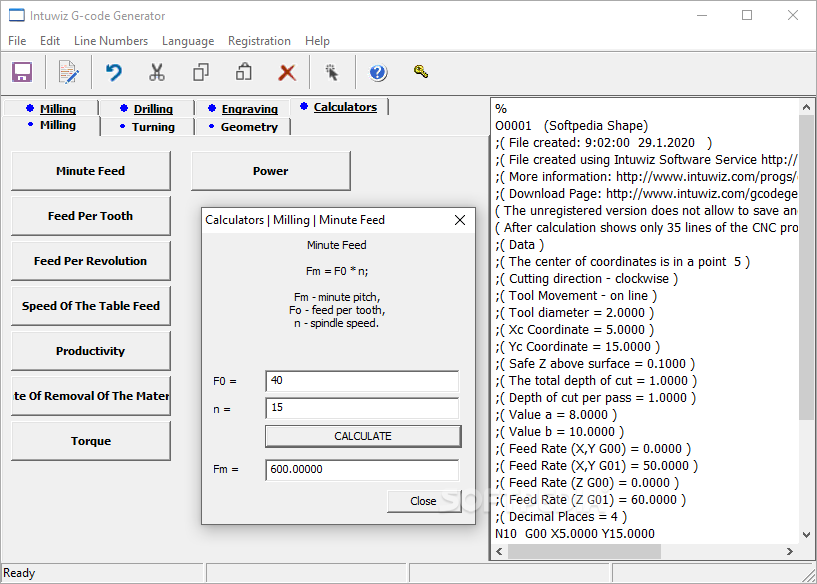Open Rate Of Removal Of The Material calculator
The image size is (817, 584).
[91, 396]
